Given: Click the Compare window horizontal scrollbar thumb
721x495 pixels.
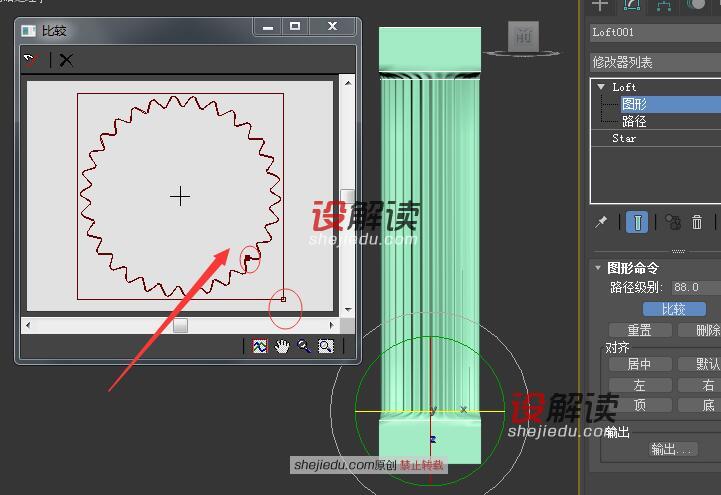Looking at the screenshot, I should (180, 325).
